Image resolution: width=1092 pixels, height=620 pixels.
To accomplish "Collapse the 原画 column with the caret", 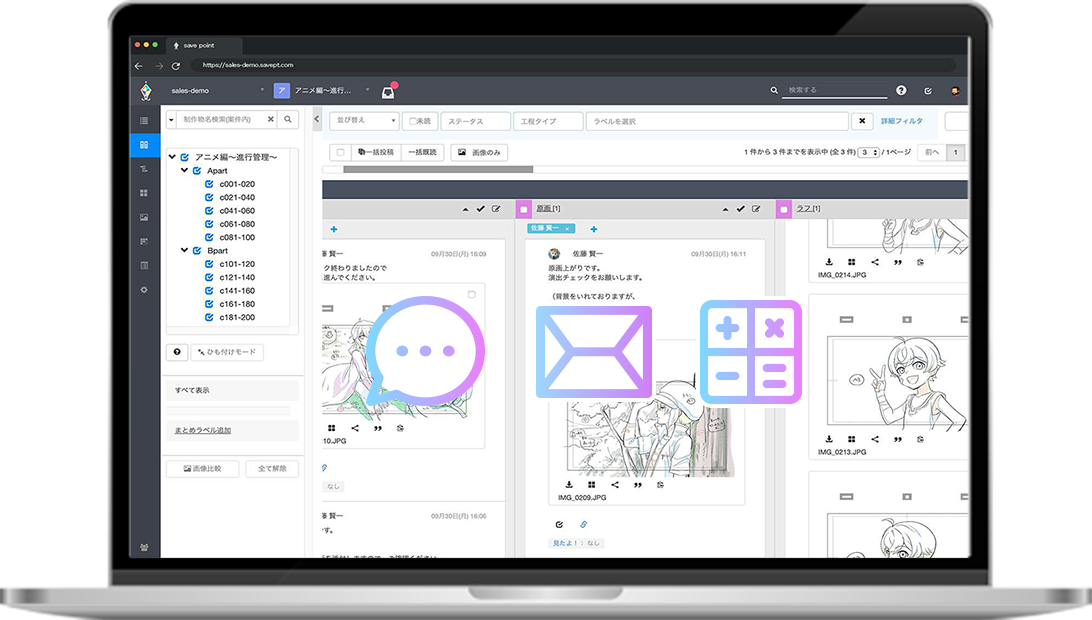I will point(725,209).
